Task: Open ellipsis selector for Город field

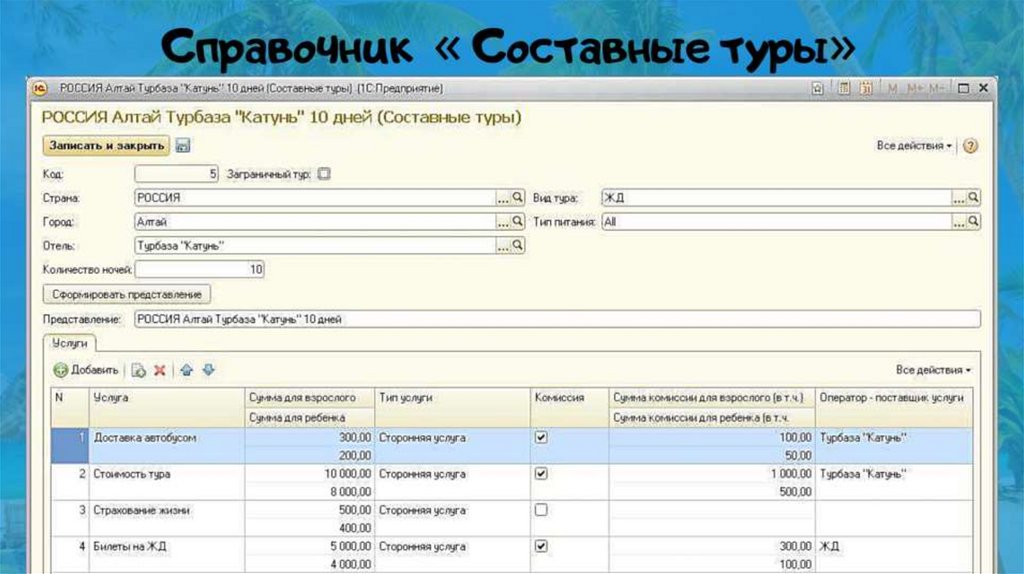Action: tap(503, 222)
